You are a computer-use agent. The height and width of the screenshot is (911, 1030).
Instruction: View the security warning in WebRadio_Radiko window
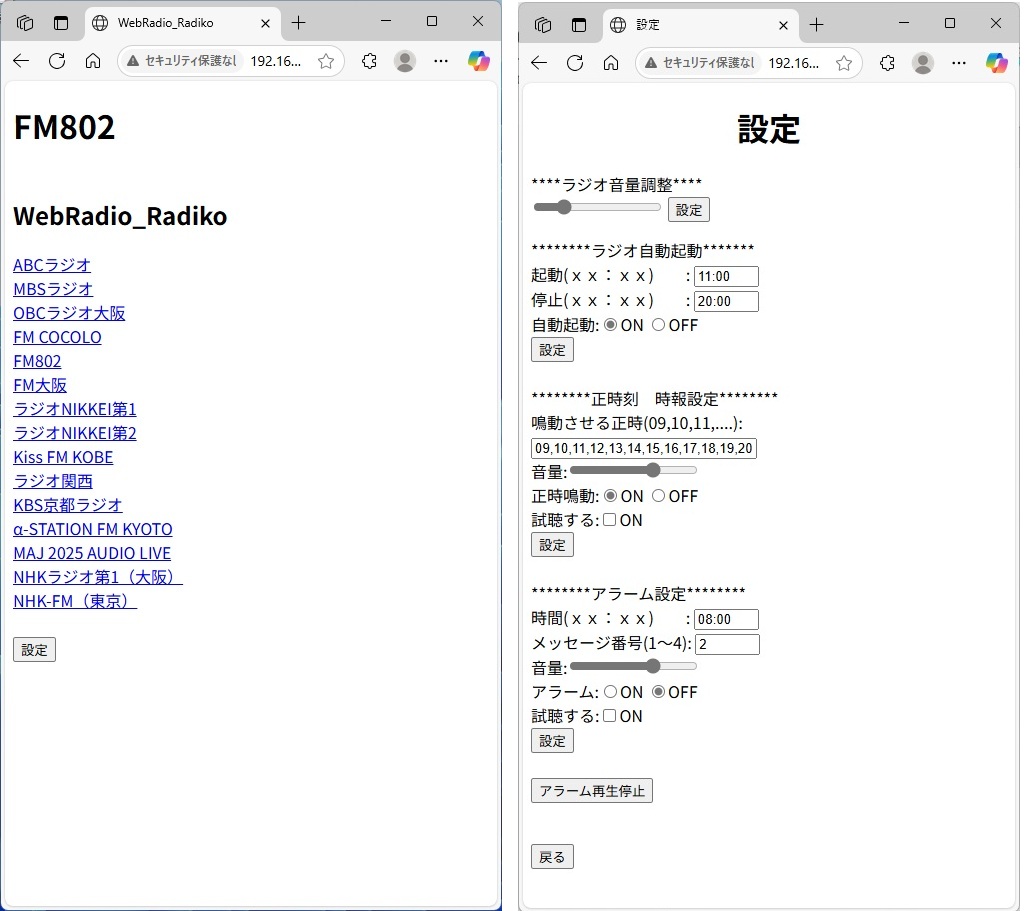point(181,61)
